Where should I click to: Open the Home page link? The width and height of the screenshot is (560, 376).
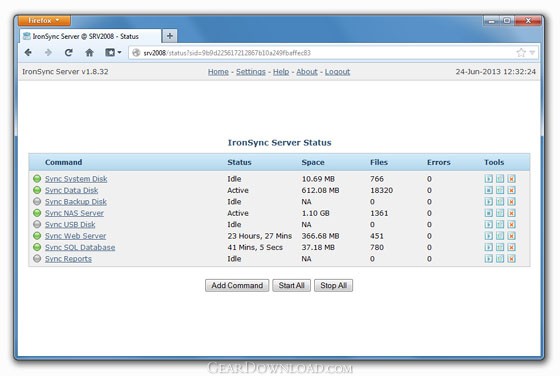click(218, 72)
